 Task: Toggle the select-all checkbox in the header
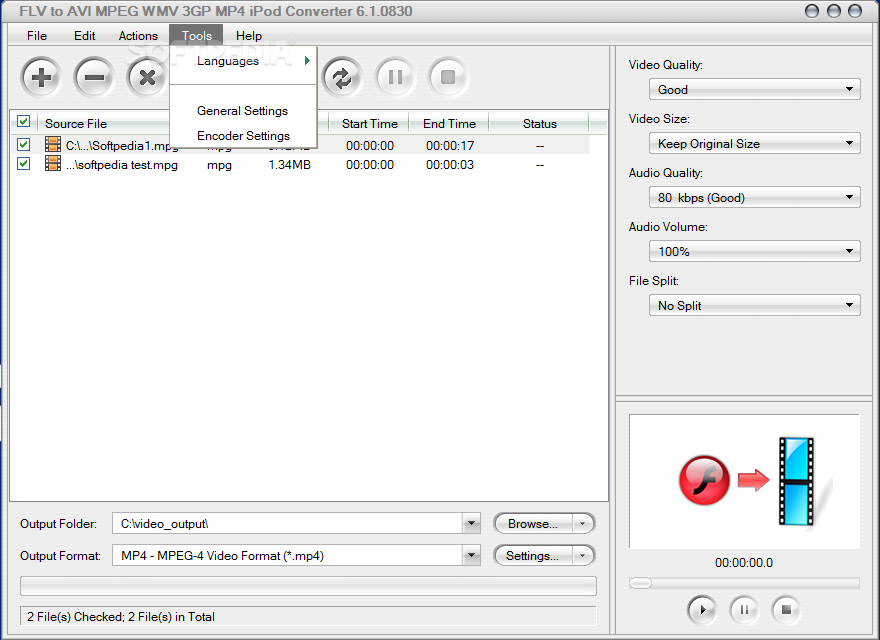(x=23, y=121)
